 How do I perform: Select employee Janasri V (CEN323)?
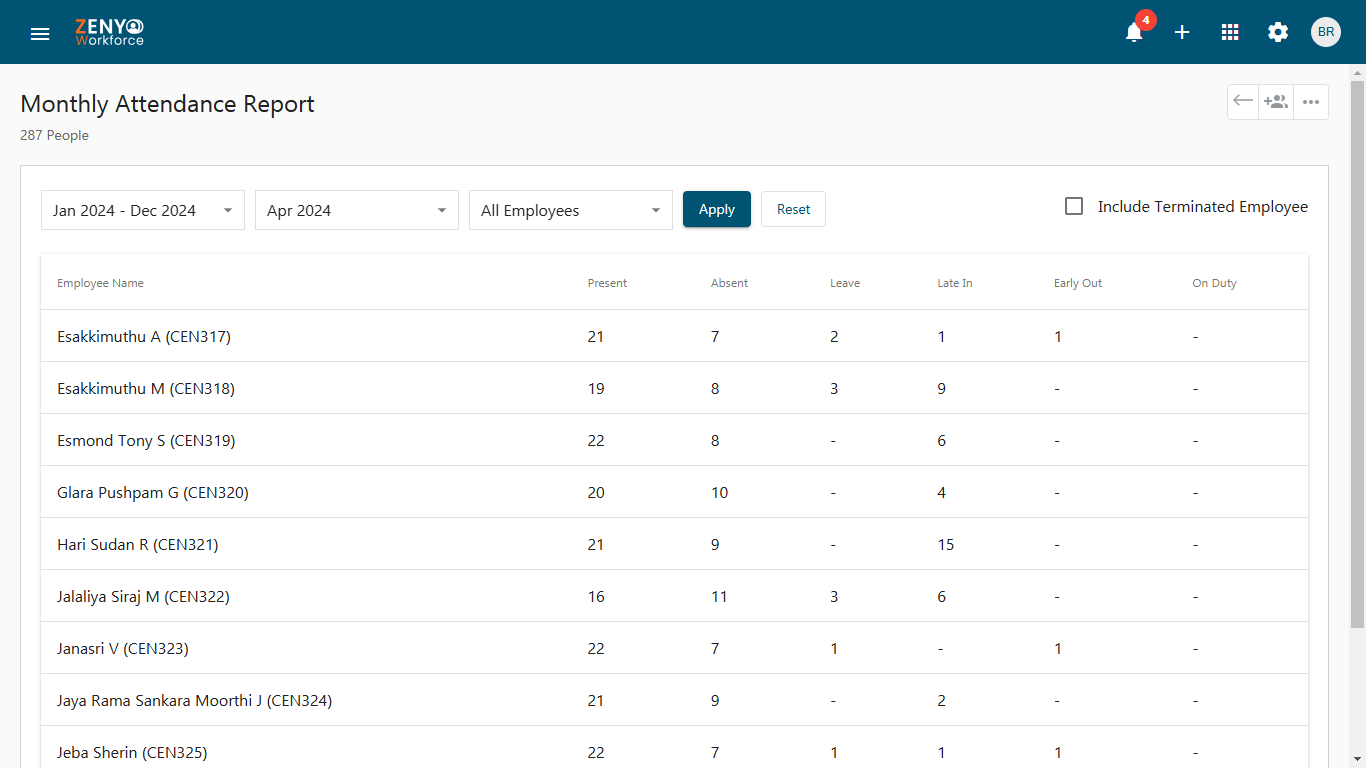123,649
